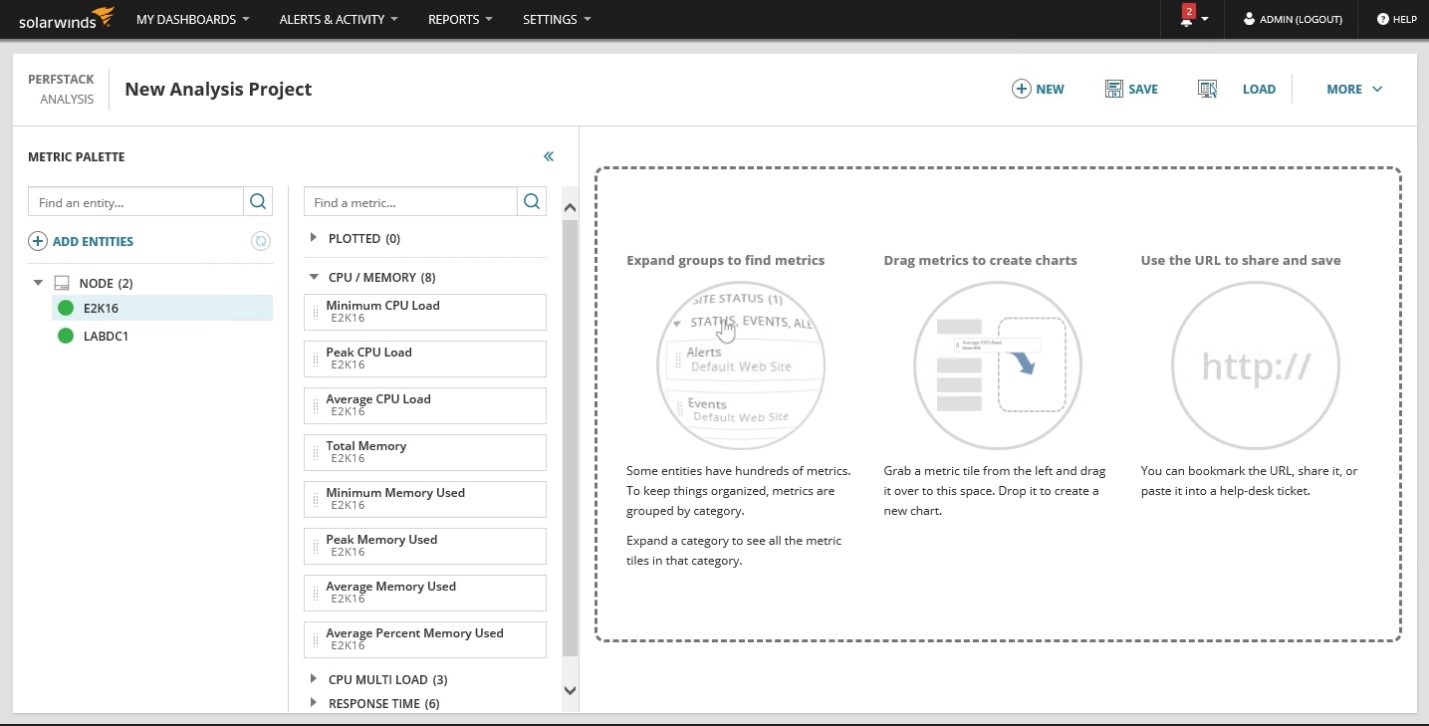
Task: Click the Find an entity search field
Action: (x=136, y=202)
